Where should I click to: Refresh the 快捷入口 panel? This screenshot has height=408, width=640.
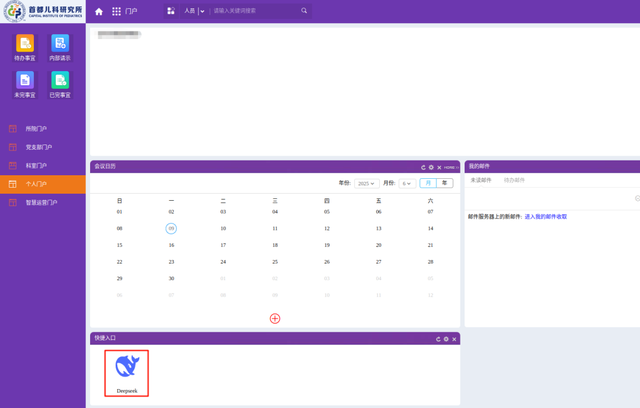click(438, 339)
